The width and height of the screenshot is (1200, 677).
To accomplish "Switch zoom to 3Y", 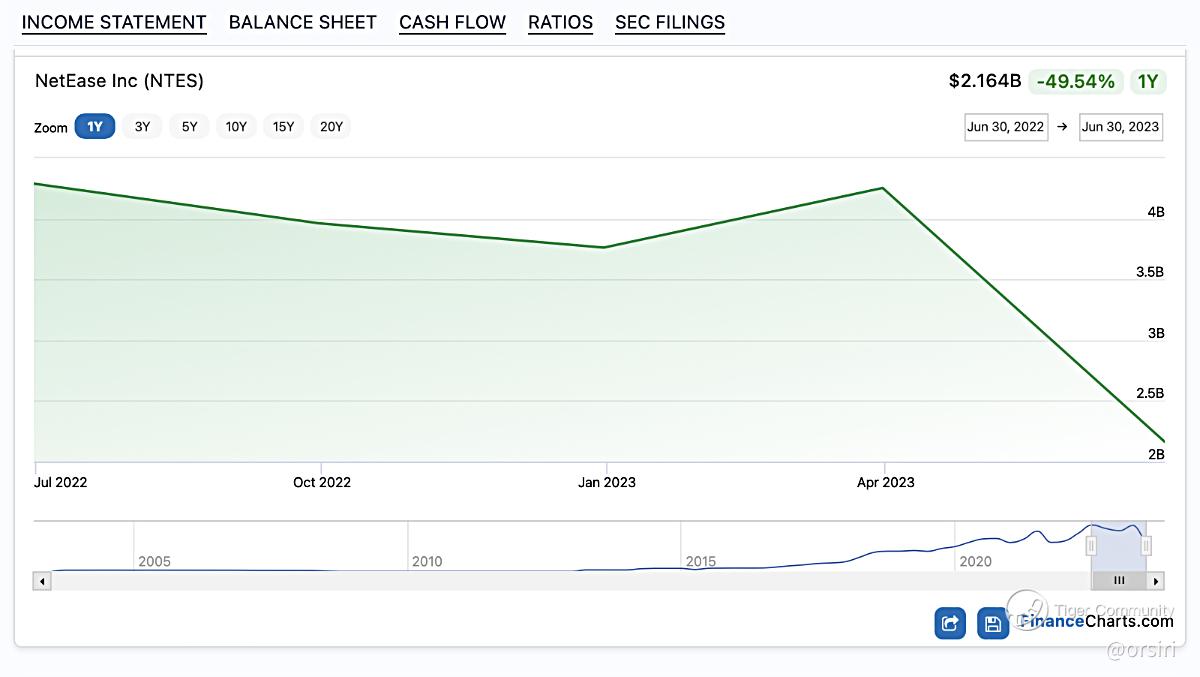I will coord(142,127).
